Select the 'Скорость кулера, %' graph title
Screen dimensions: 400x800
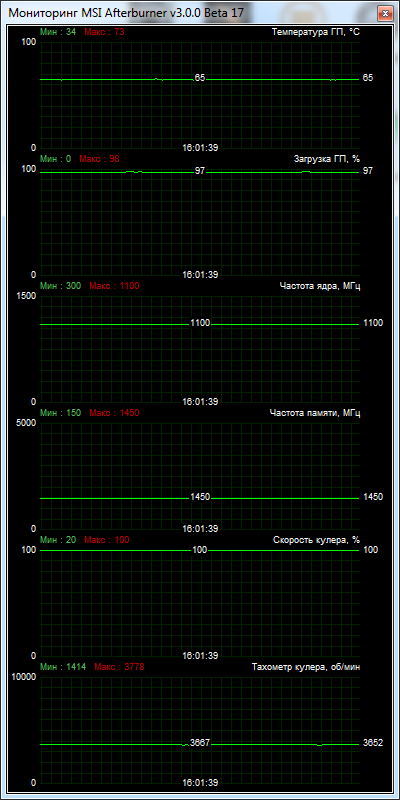pyautogui.click(x=317, y=540)
